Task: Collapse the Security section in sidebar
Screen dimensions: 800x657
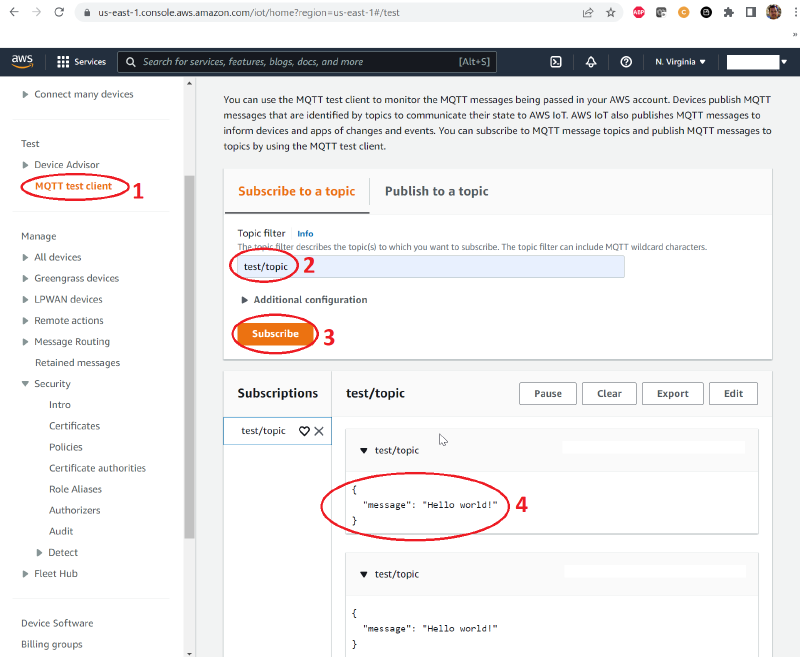Action: tap(45, 383)
